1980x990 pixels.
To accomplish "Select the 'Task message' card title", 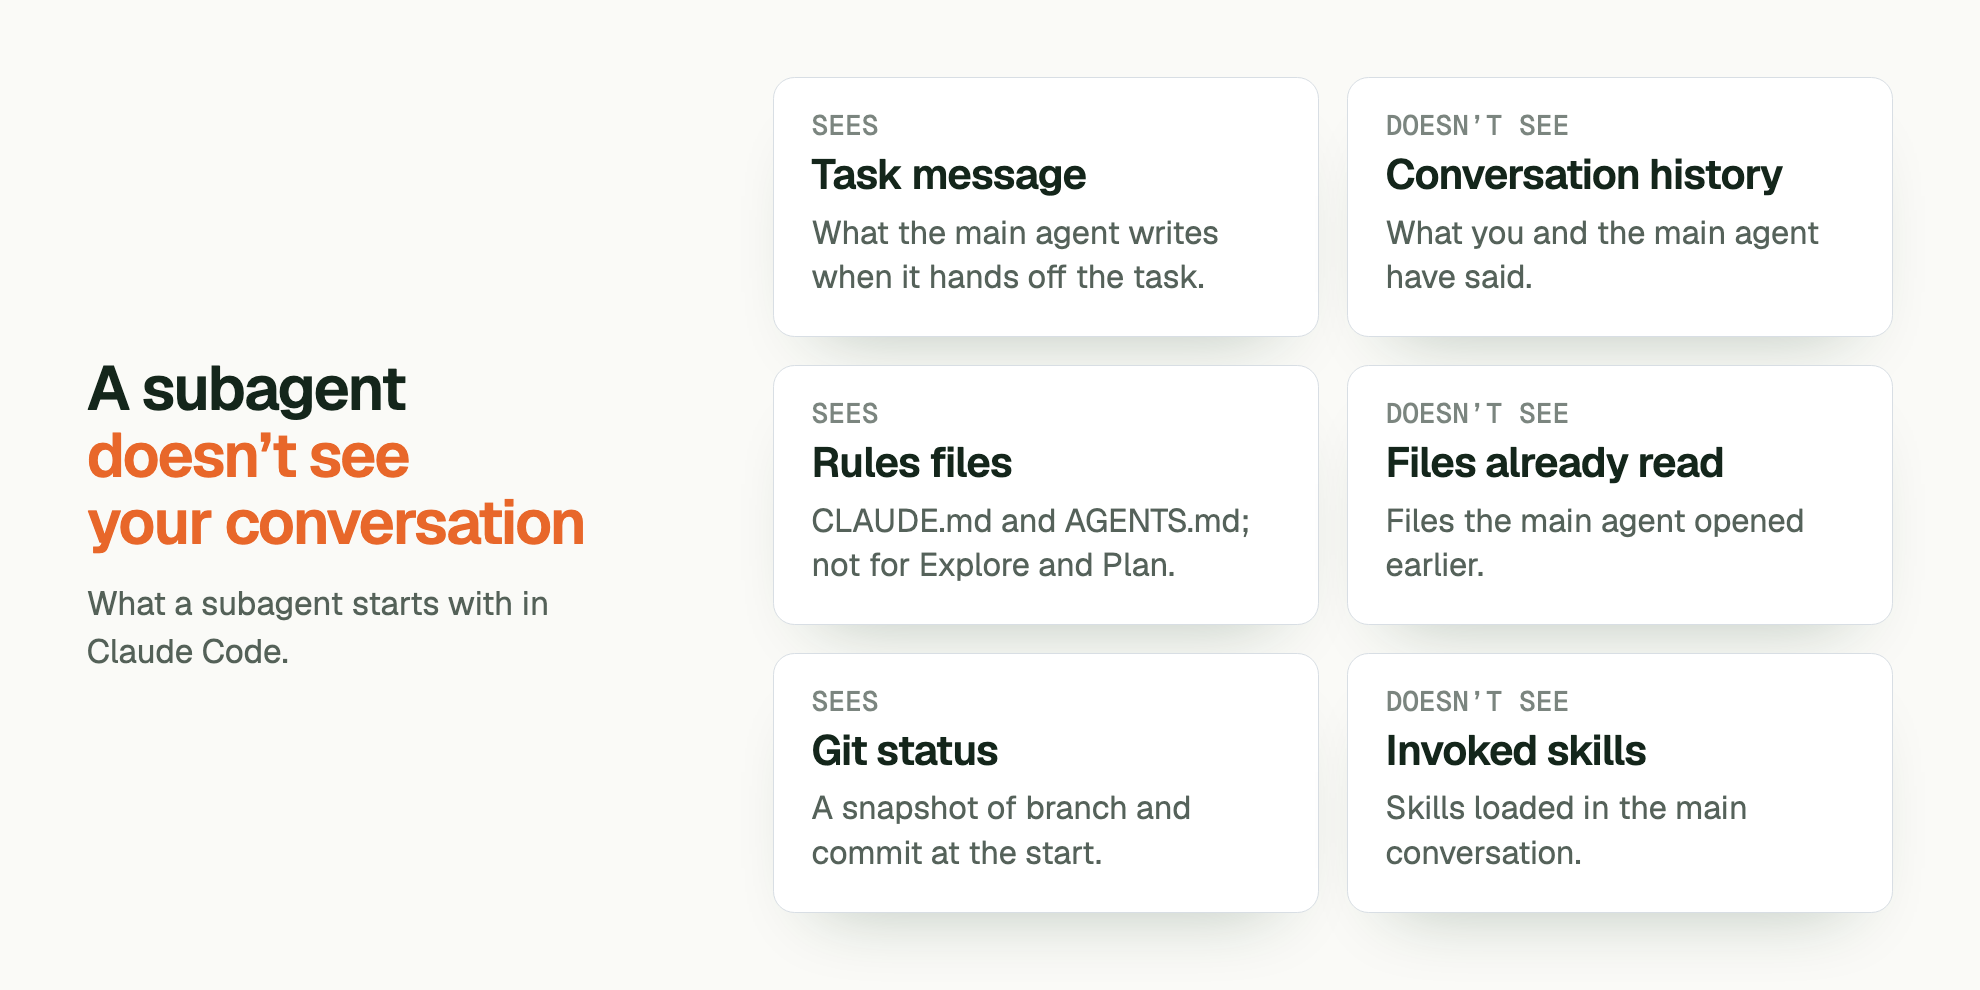I will 948,175.
